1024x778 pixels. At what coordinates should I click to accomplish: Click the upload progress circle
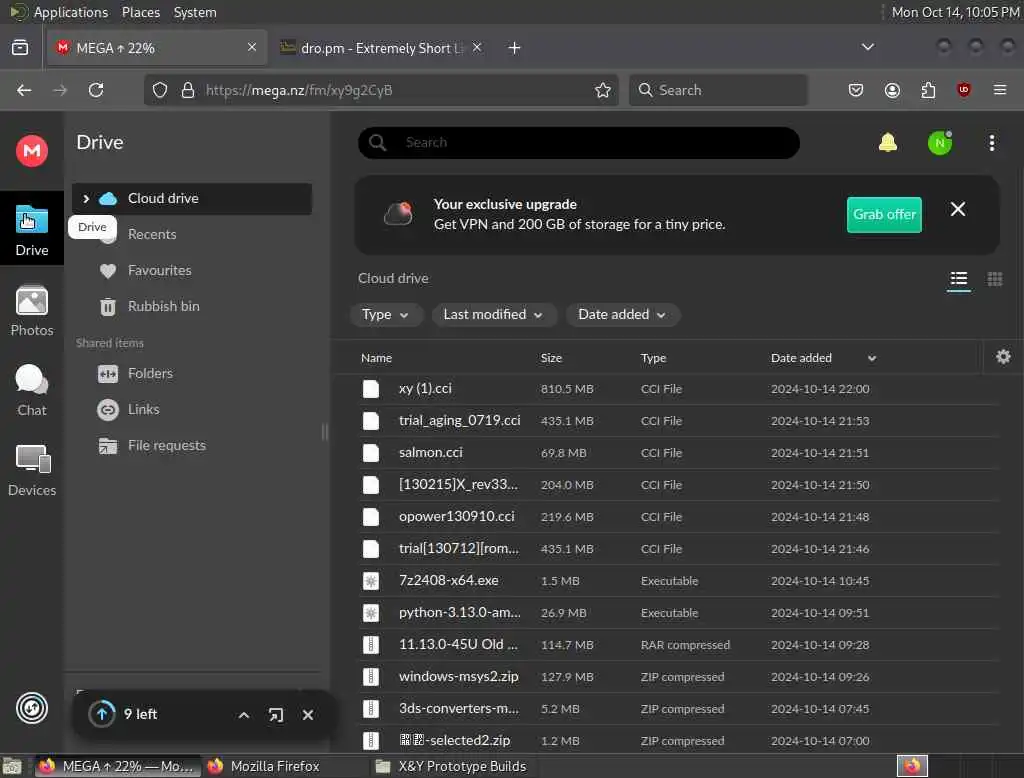102,714
